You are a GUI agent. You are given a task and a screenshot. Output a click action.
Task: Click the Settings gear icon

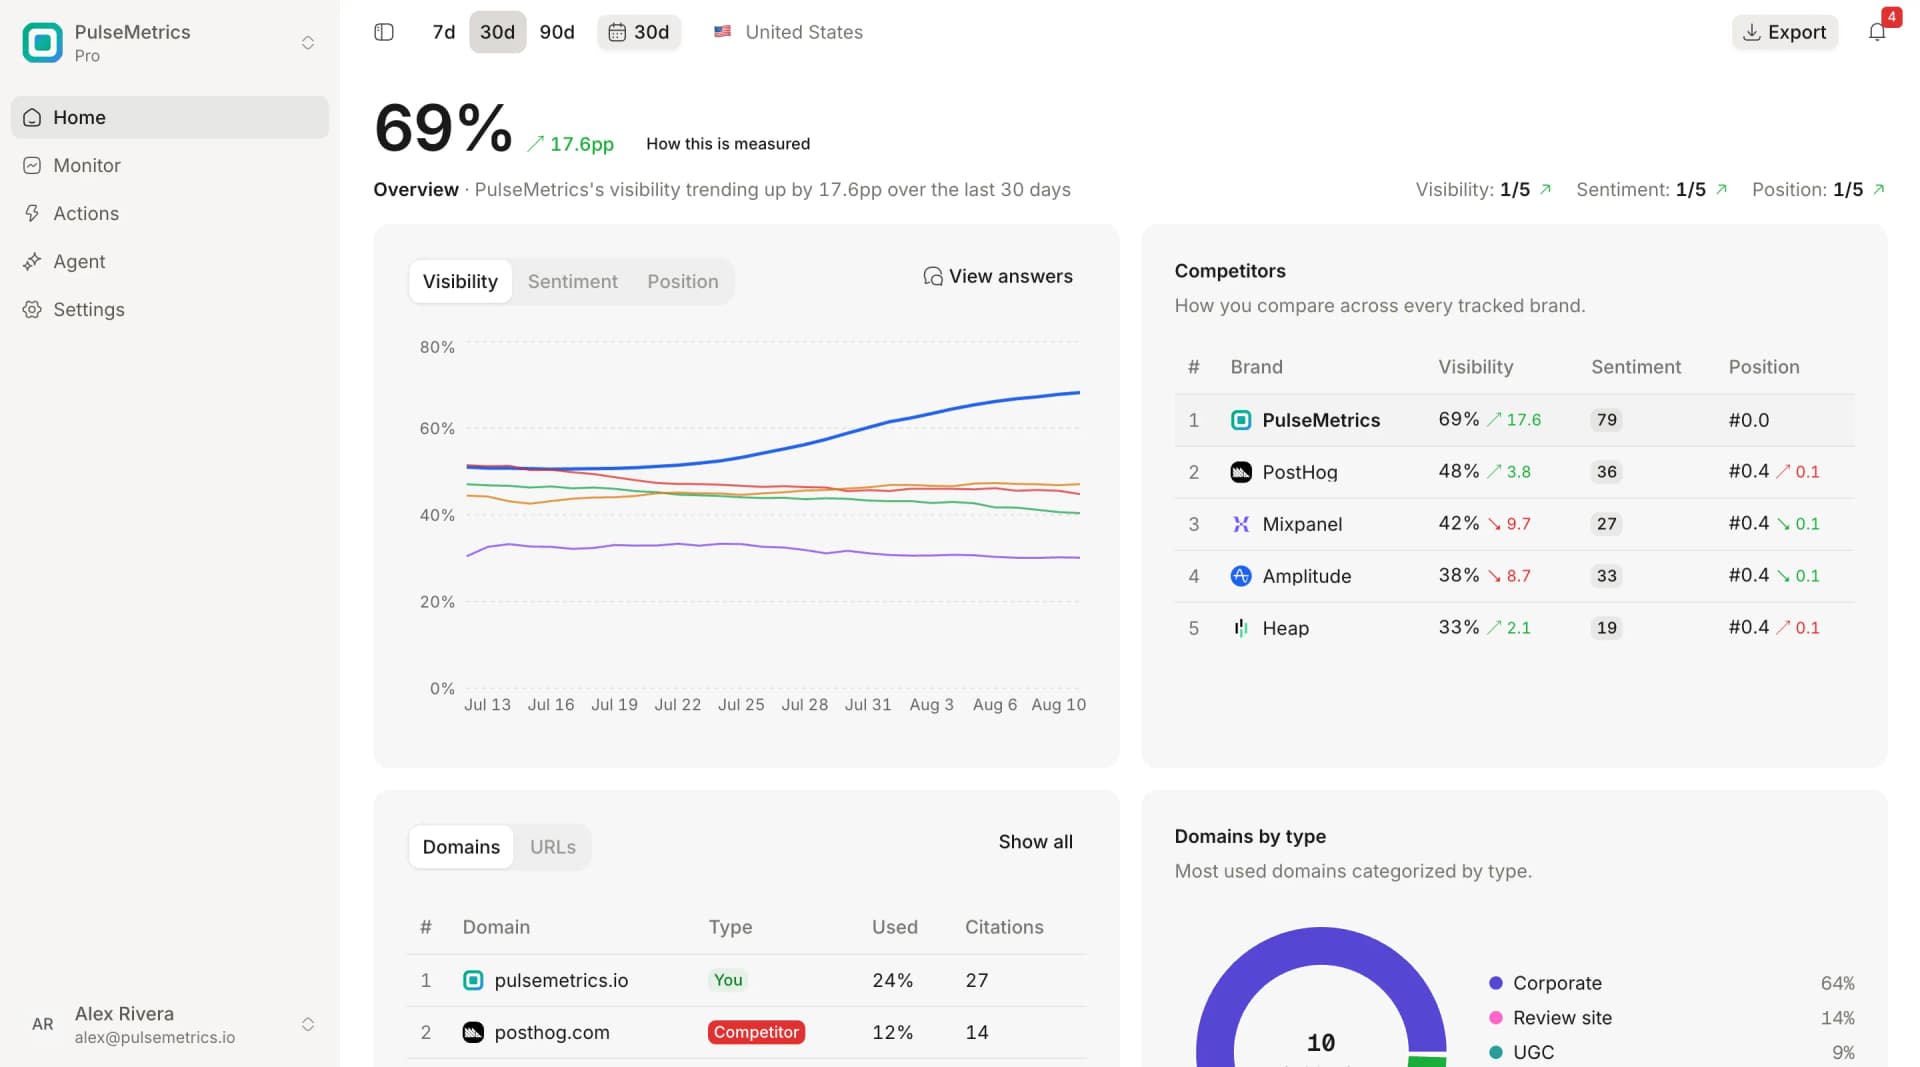[32, 309]
